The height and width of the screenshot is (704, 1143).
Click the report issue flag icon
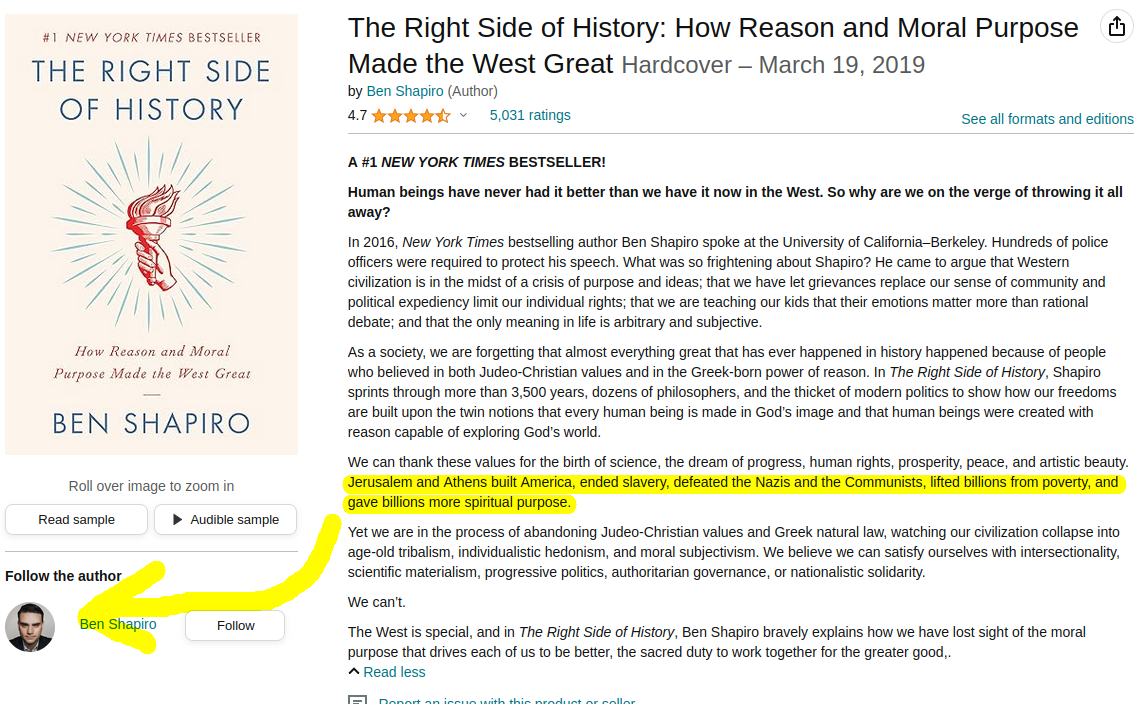[357, 700]
